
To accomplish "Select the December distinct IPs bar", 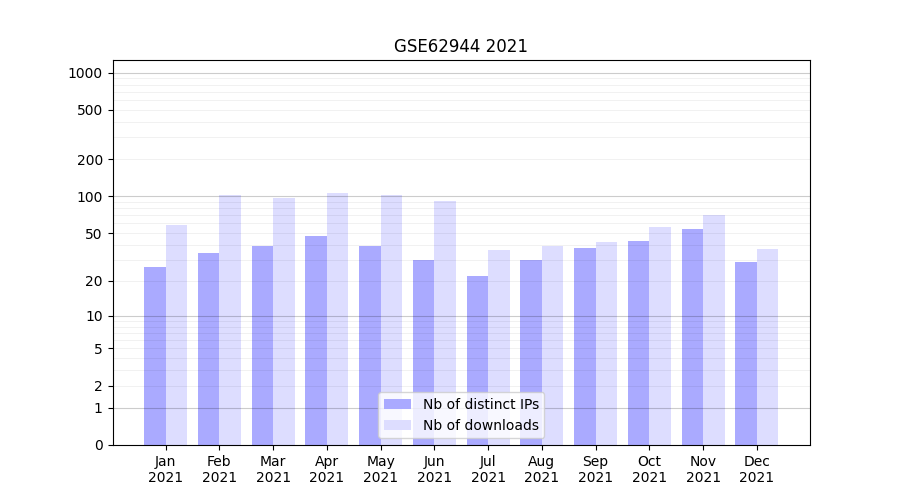I will click(x=746, y=353).
